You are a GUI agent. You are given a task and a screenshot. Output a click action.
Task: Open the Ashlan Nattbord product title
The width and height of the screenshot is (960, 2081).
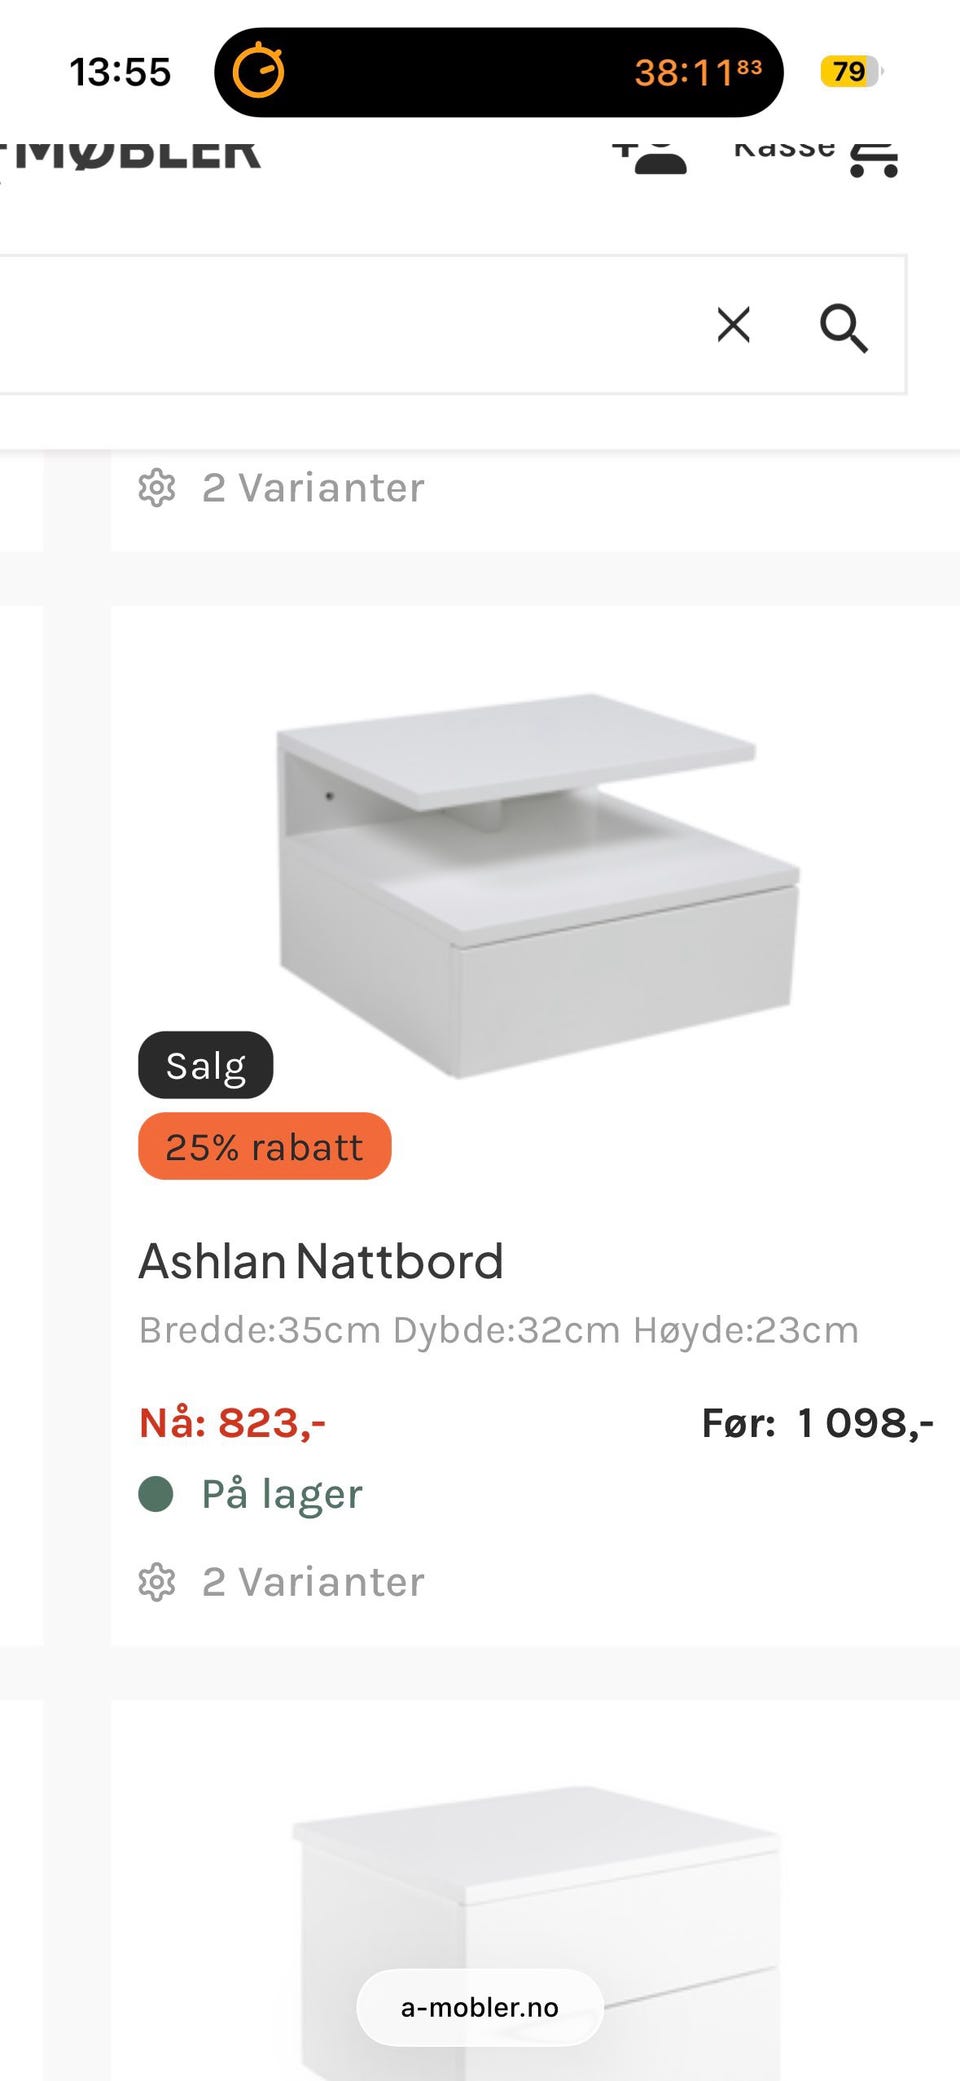tap(320, 1262)
